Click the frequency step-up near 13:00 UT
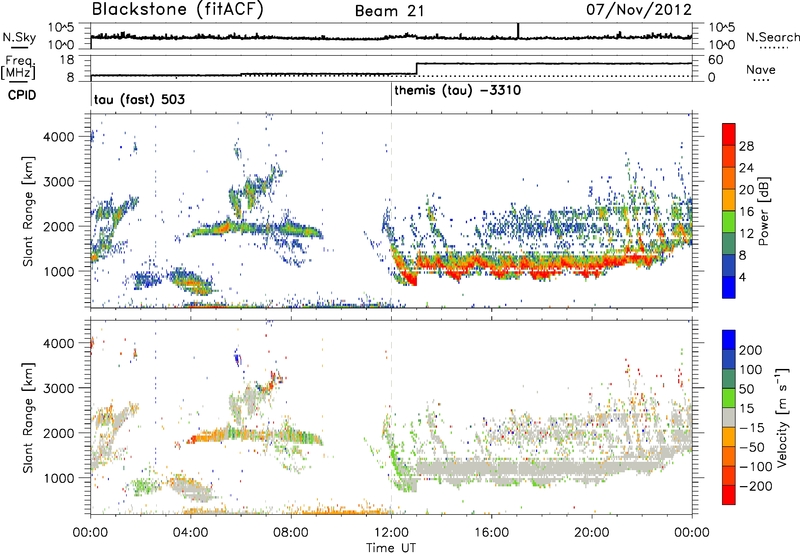Screen dimensions: 800x554 [417, 68]
